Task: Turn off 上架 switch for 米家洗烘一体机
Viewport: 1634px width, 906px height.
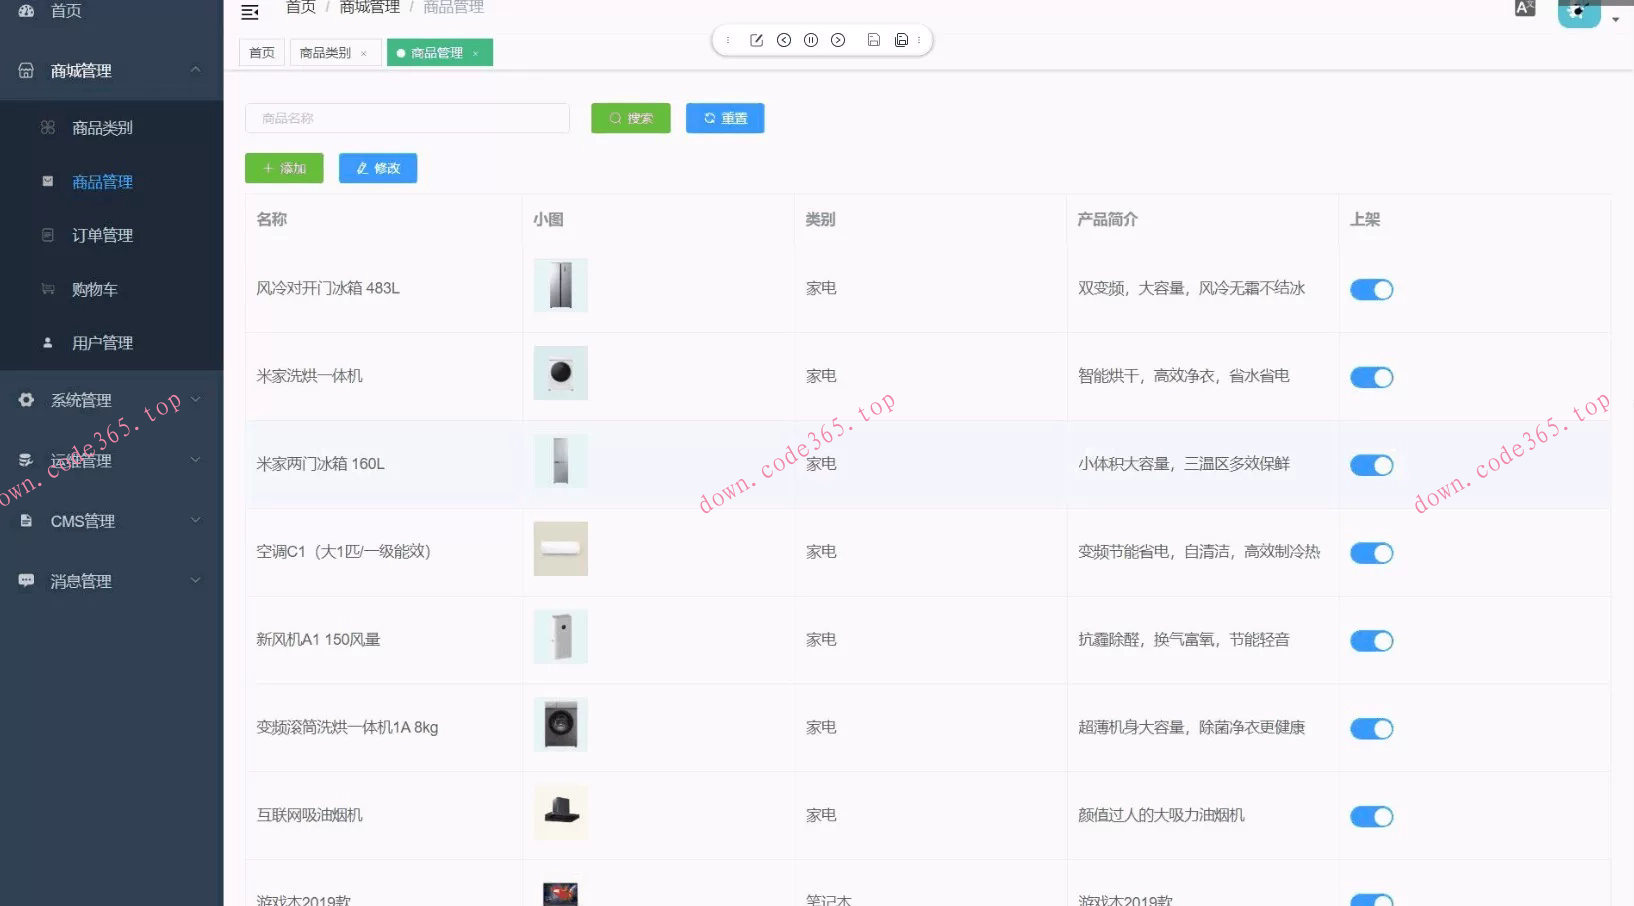Action: 1371,377
